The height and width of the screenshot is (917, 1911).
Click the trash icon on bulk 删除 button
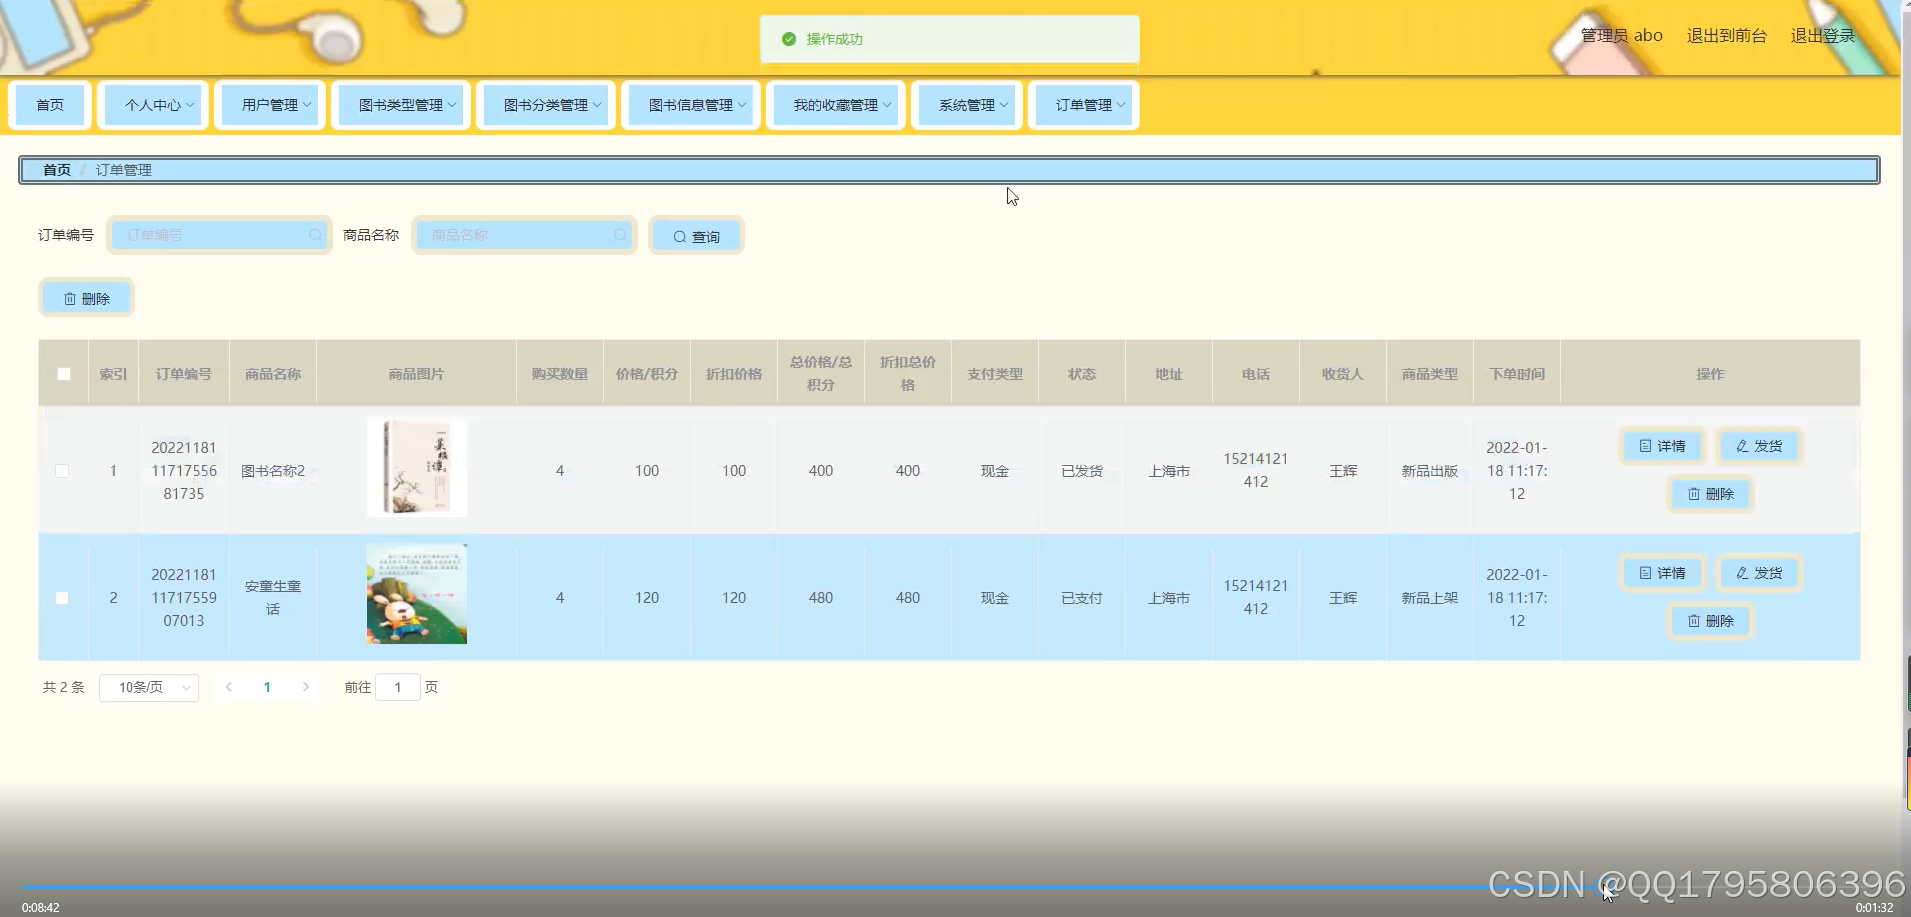pos(70,297)
